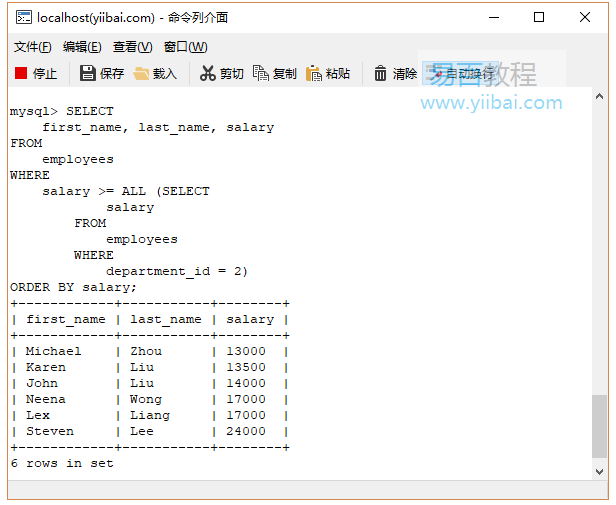
Task: Open the View (查看) menu
Action: coord(132,47)
